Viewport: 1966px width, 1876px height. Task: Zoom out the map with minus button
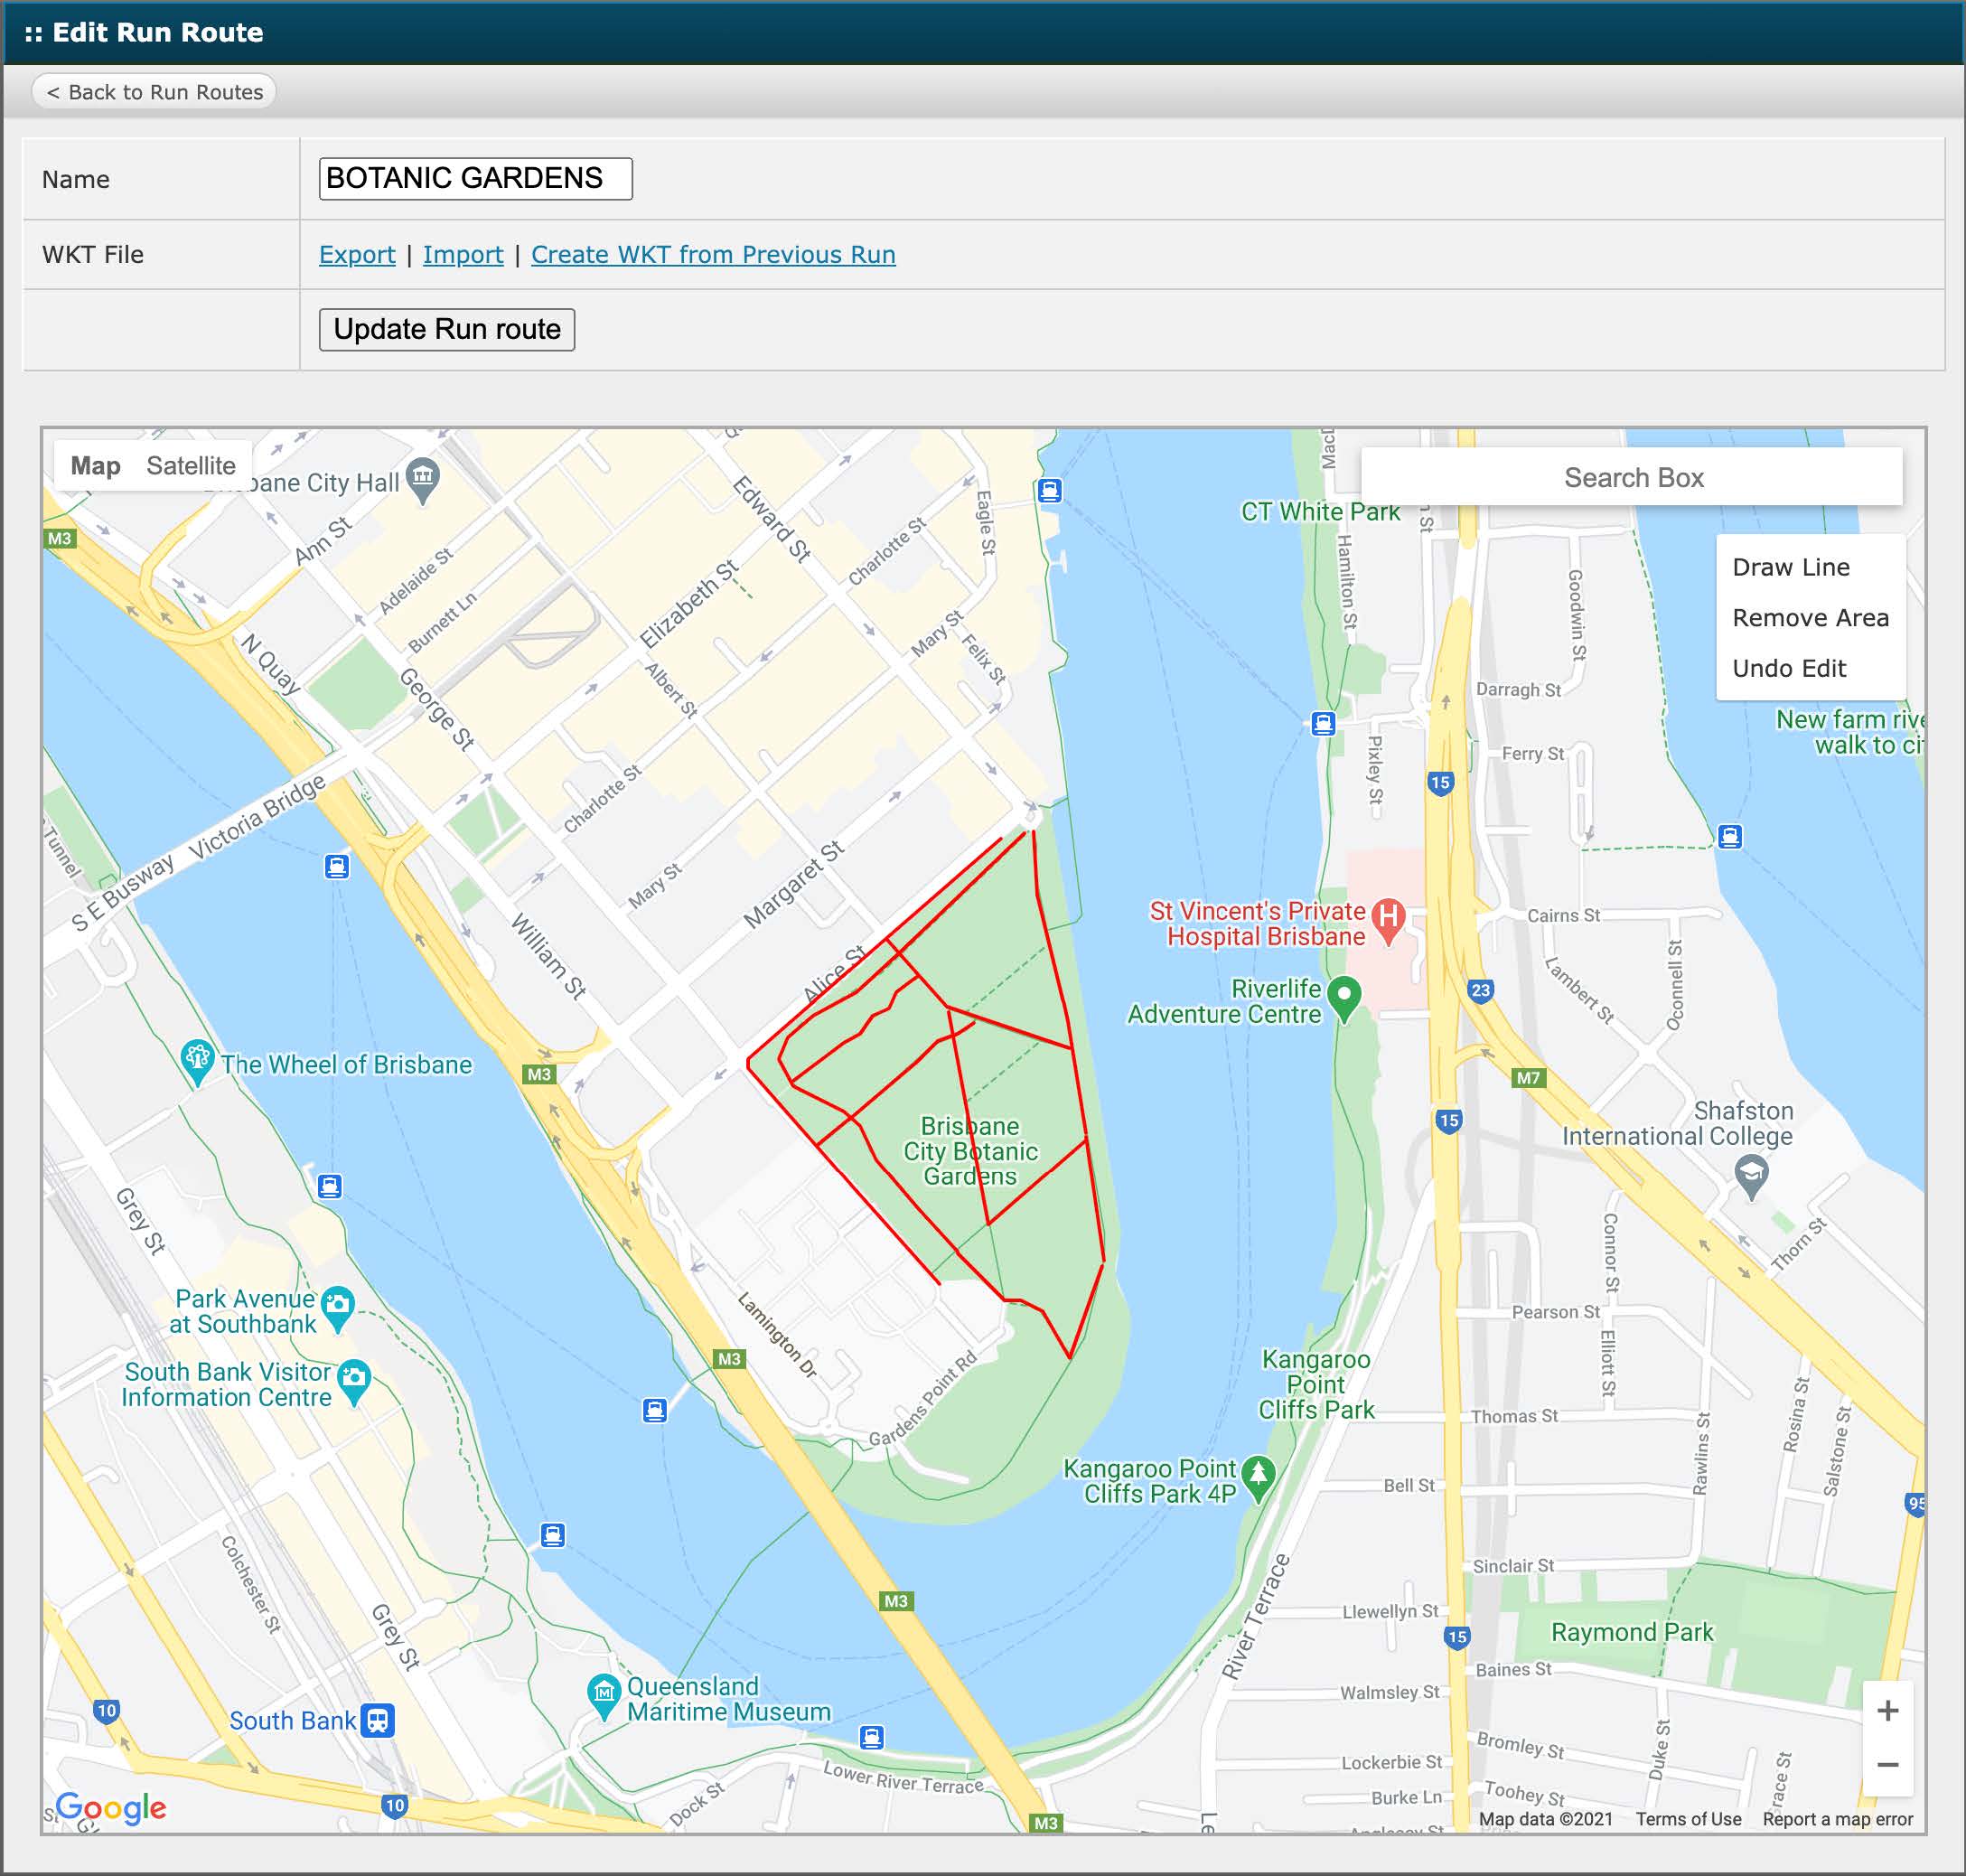(x=1887, y=1765)
